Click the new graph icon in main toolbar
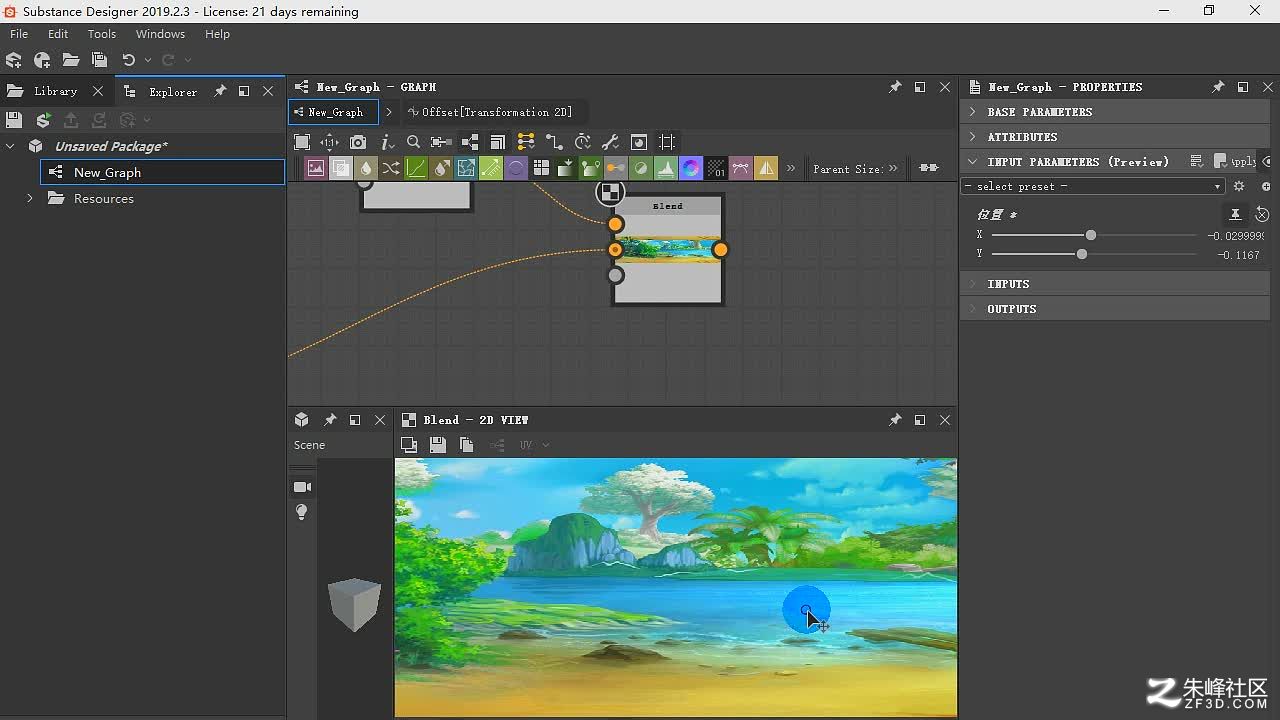 (42, 60)
